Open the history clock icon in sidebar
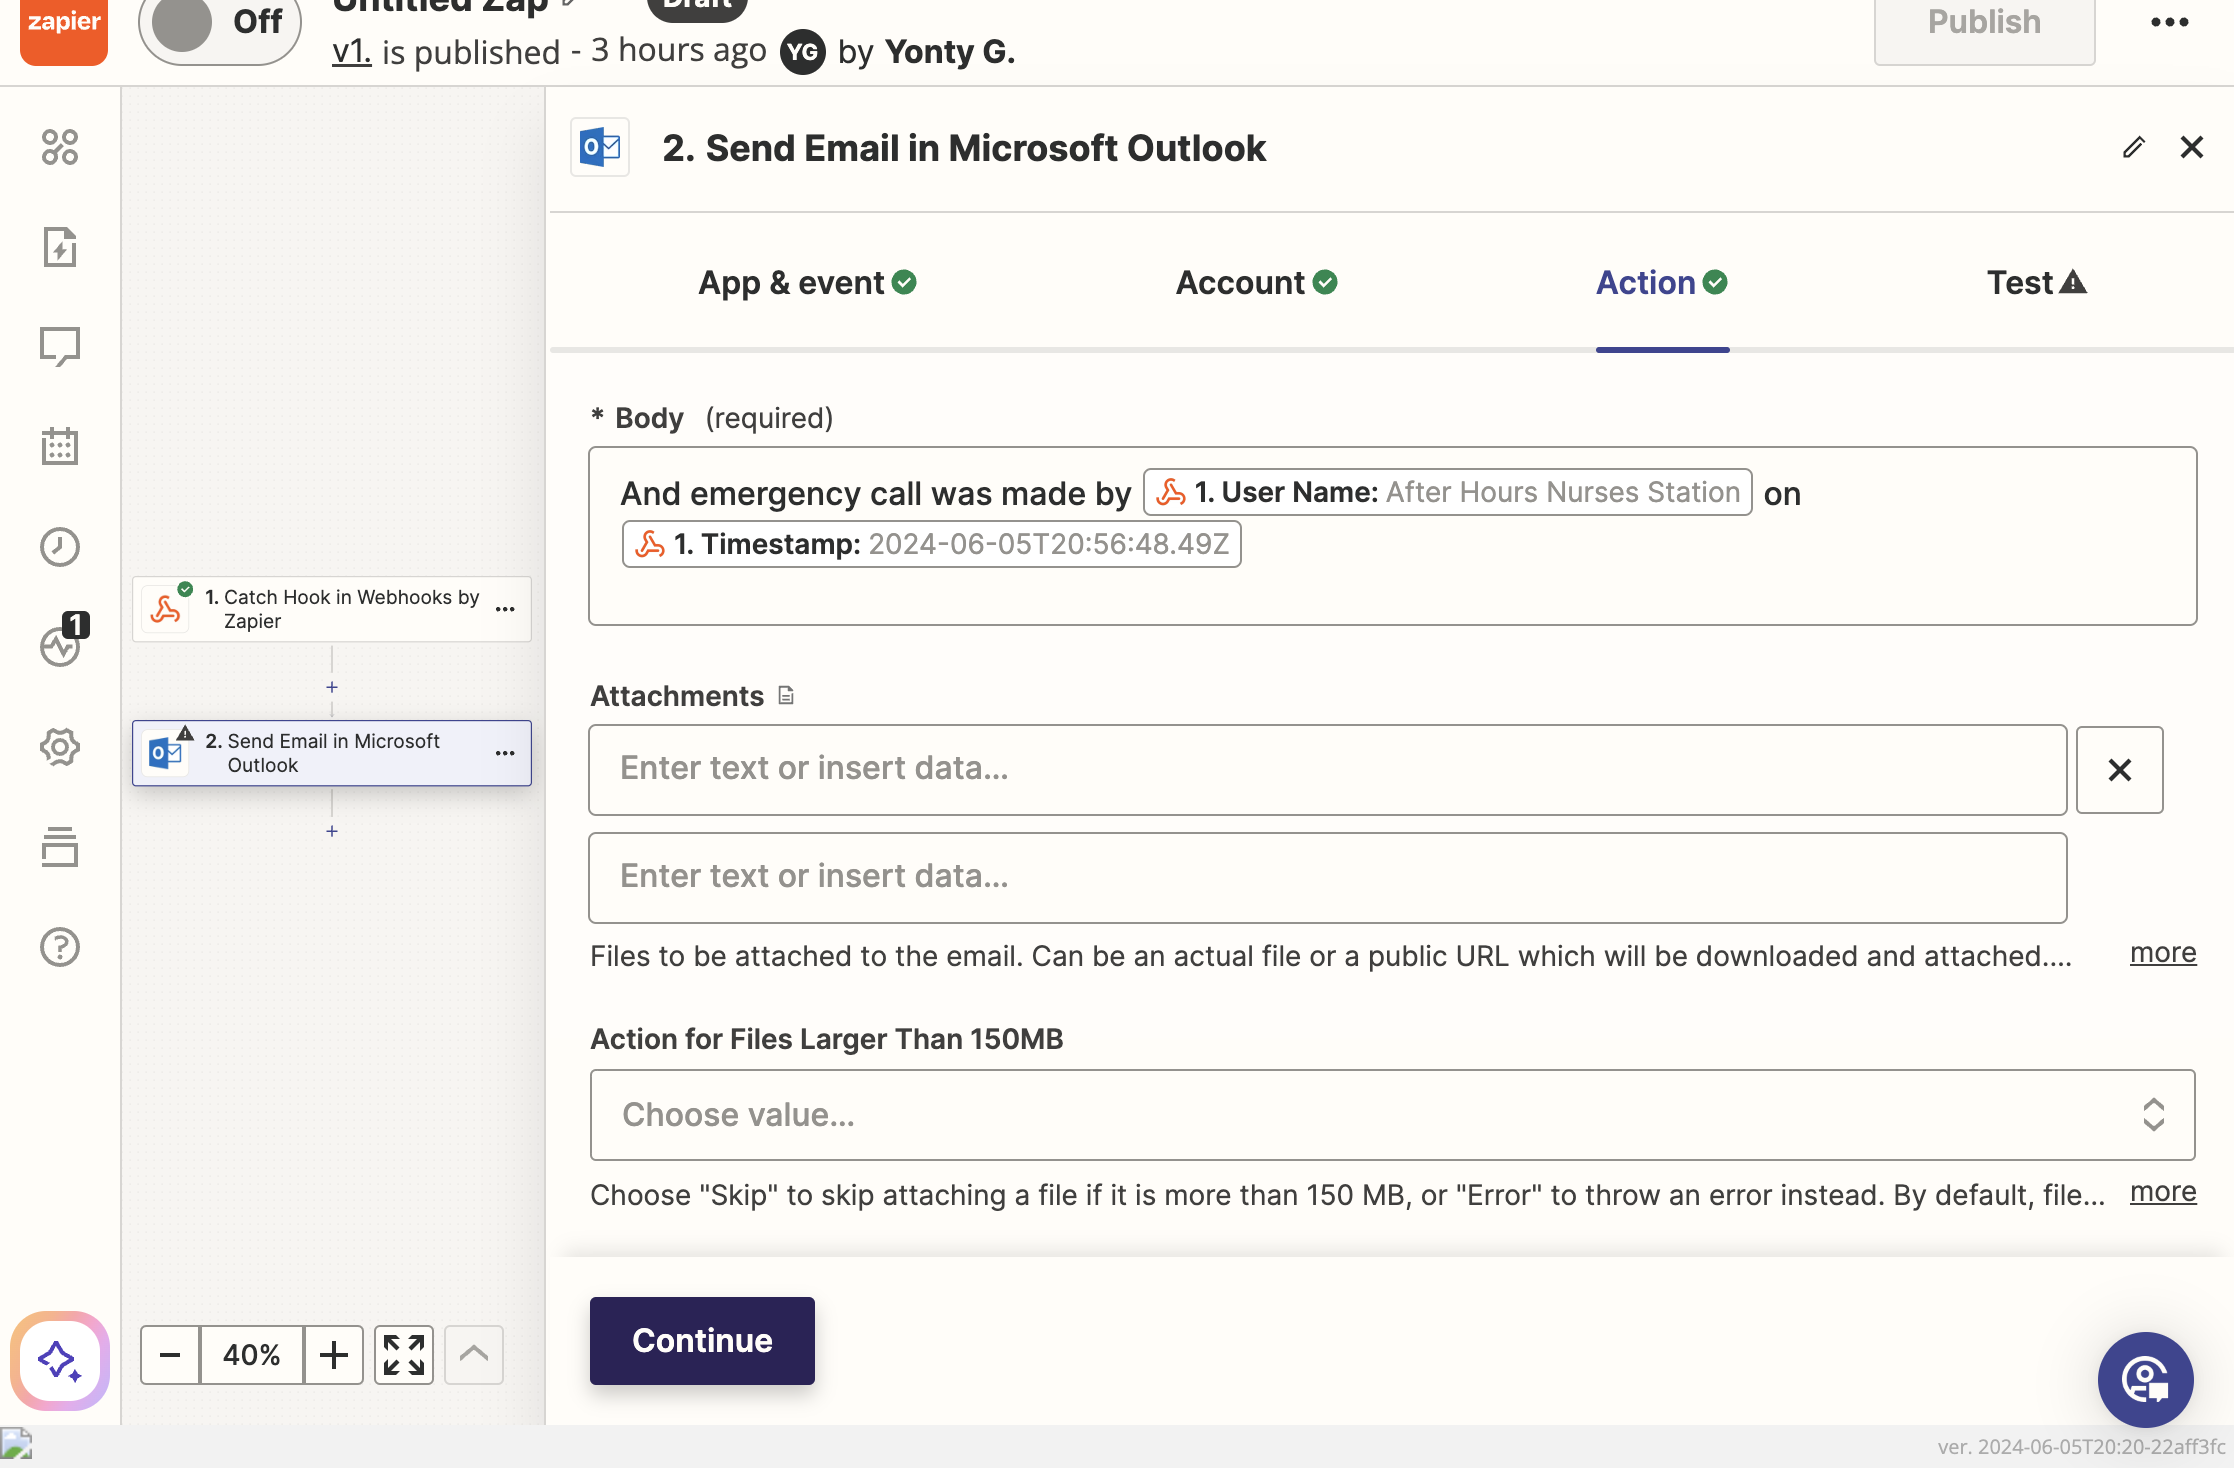Image resolution: width=2234 pixels, height=1468 pixels. 60,547
